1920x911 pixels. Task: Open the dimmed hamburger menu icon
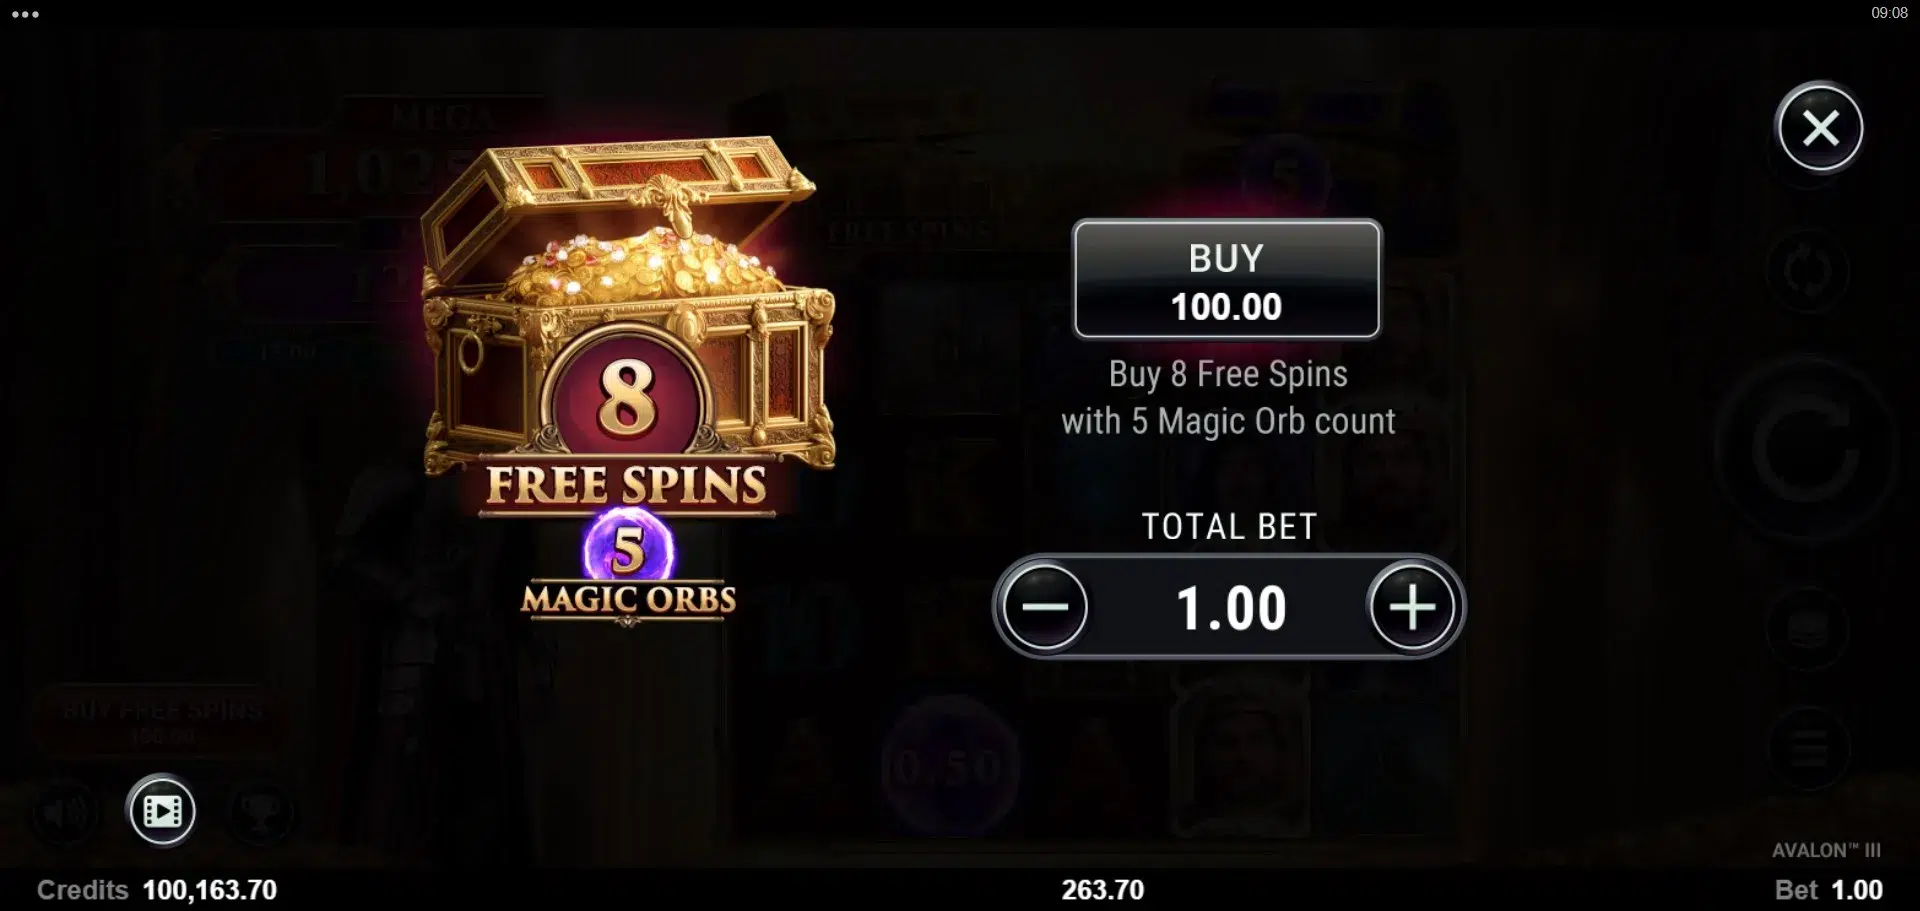(1808, 748)
